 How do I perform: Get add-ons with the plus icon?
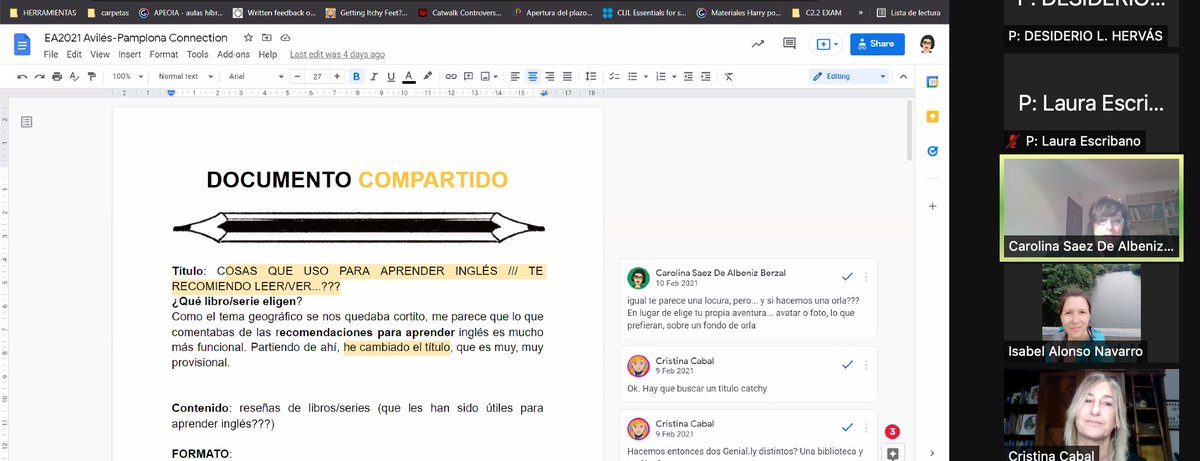coord(932,205)
